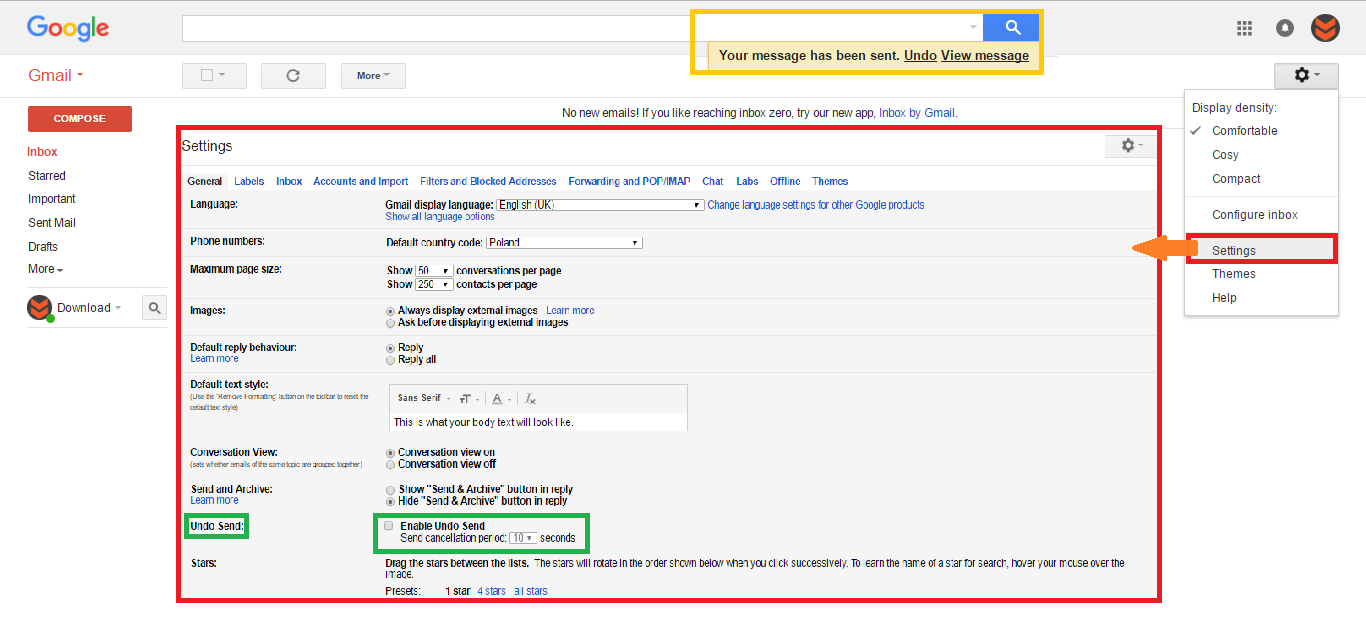Image resolution: width=1366 pixels, height=626 pixels.
Task: Choose Settings in the gear menu
Action: click(1261, 250)
